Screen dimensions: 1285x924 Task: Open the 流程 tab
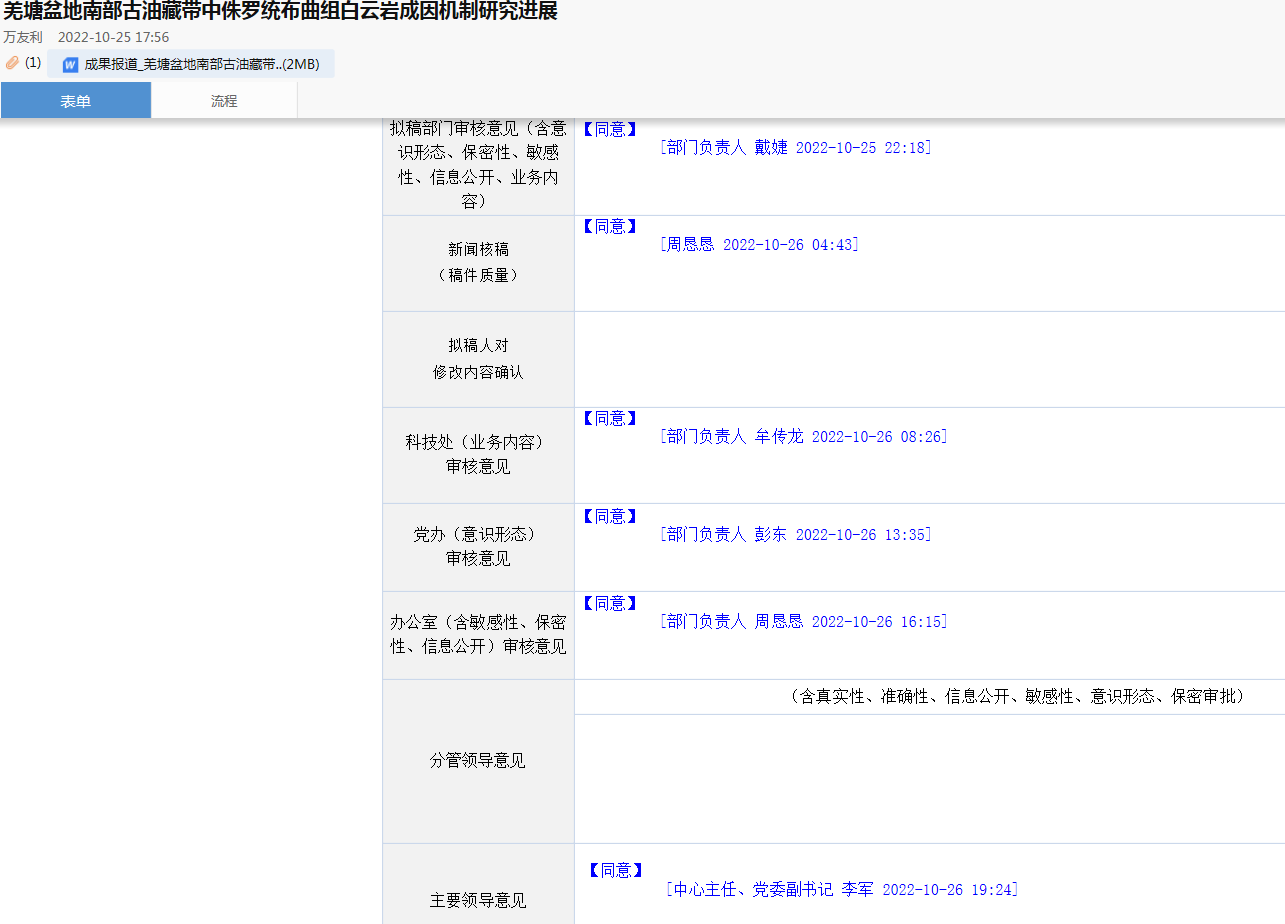pos(224,101)
